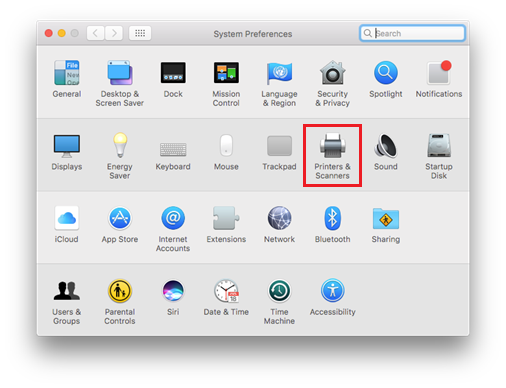
Task: Minimize window with yellow button
Action: pos(62,33)
